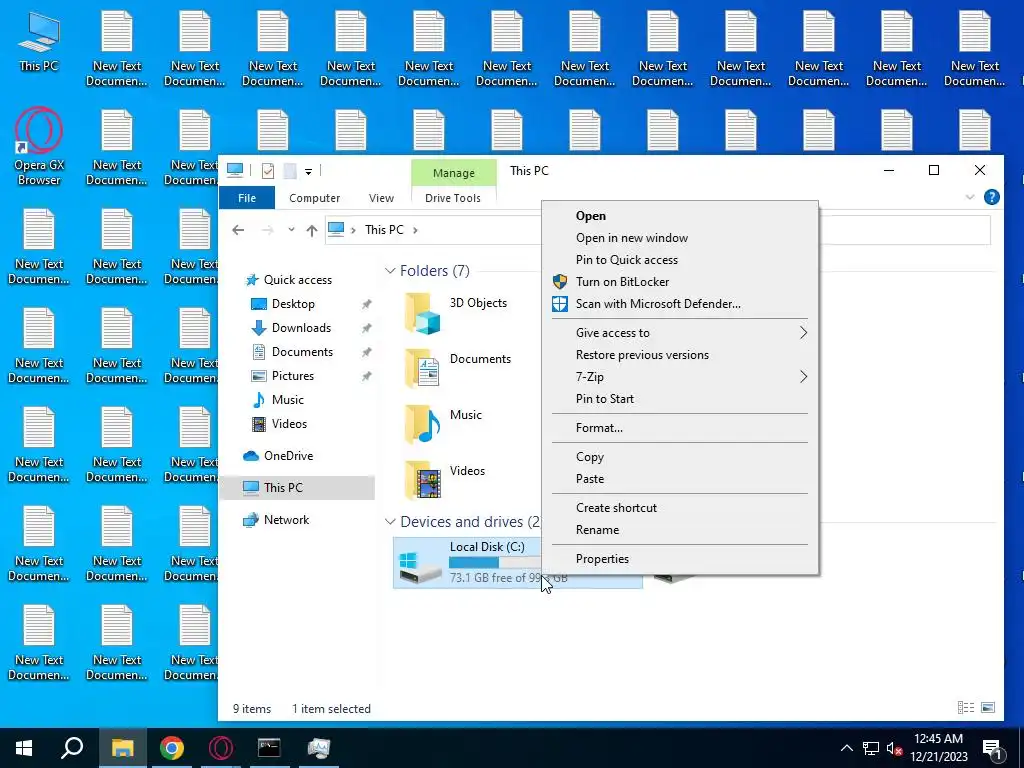Open the notification center icon
This screenshot has height=768, width=1024.
tap(993, 749)
